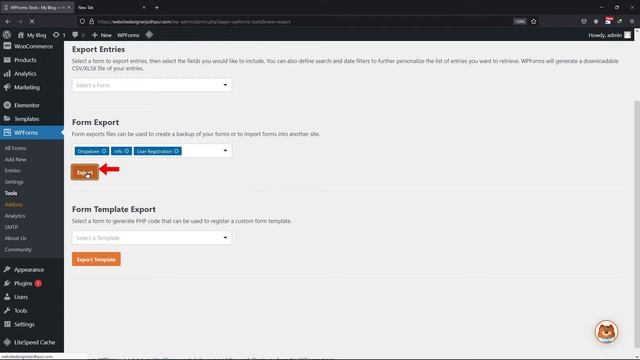The width and height of the screenshot is (640, 360).
Task: Open Tools submenu under WPForms
Action: pos(11,193)
